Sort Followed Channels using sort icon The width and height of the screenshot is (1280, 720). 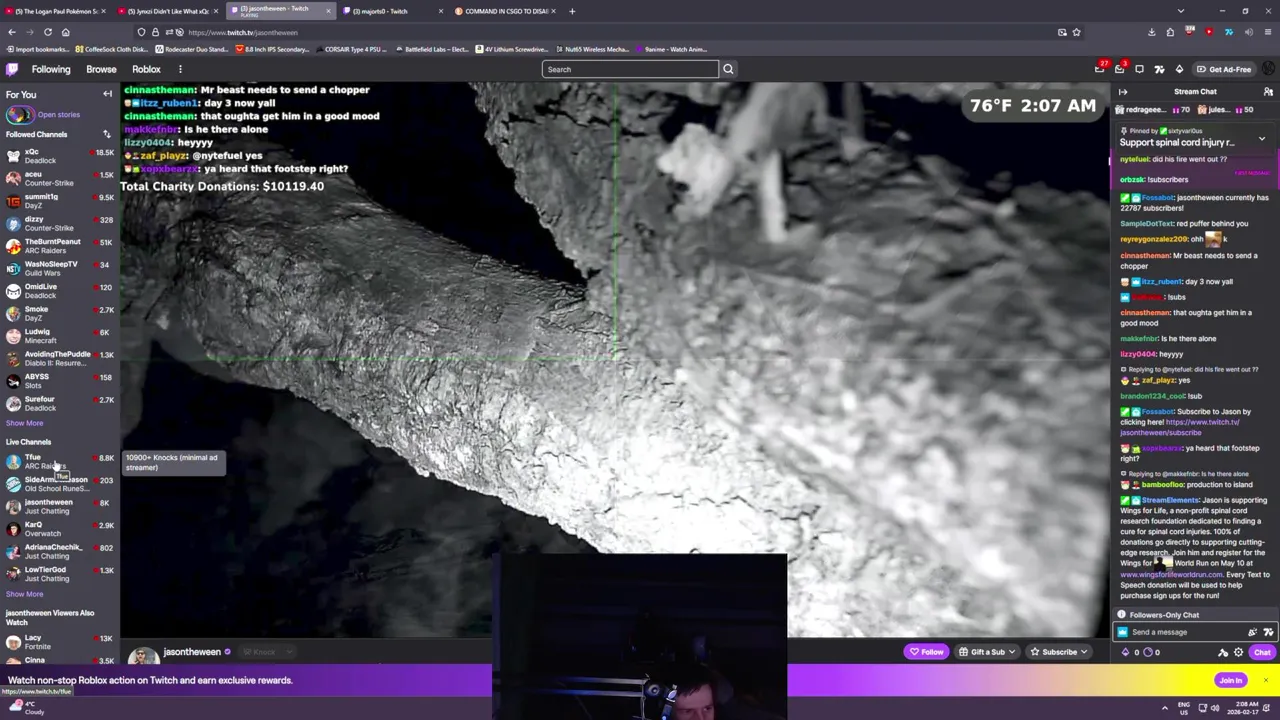point(107,134)
